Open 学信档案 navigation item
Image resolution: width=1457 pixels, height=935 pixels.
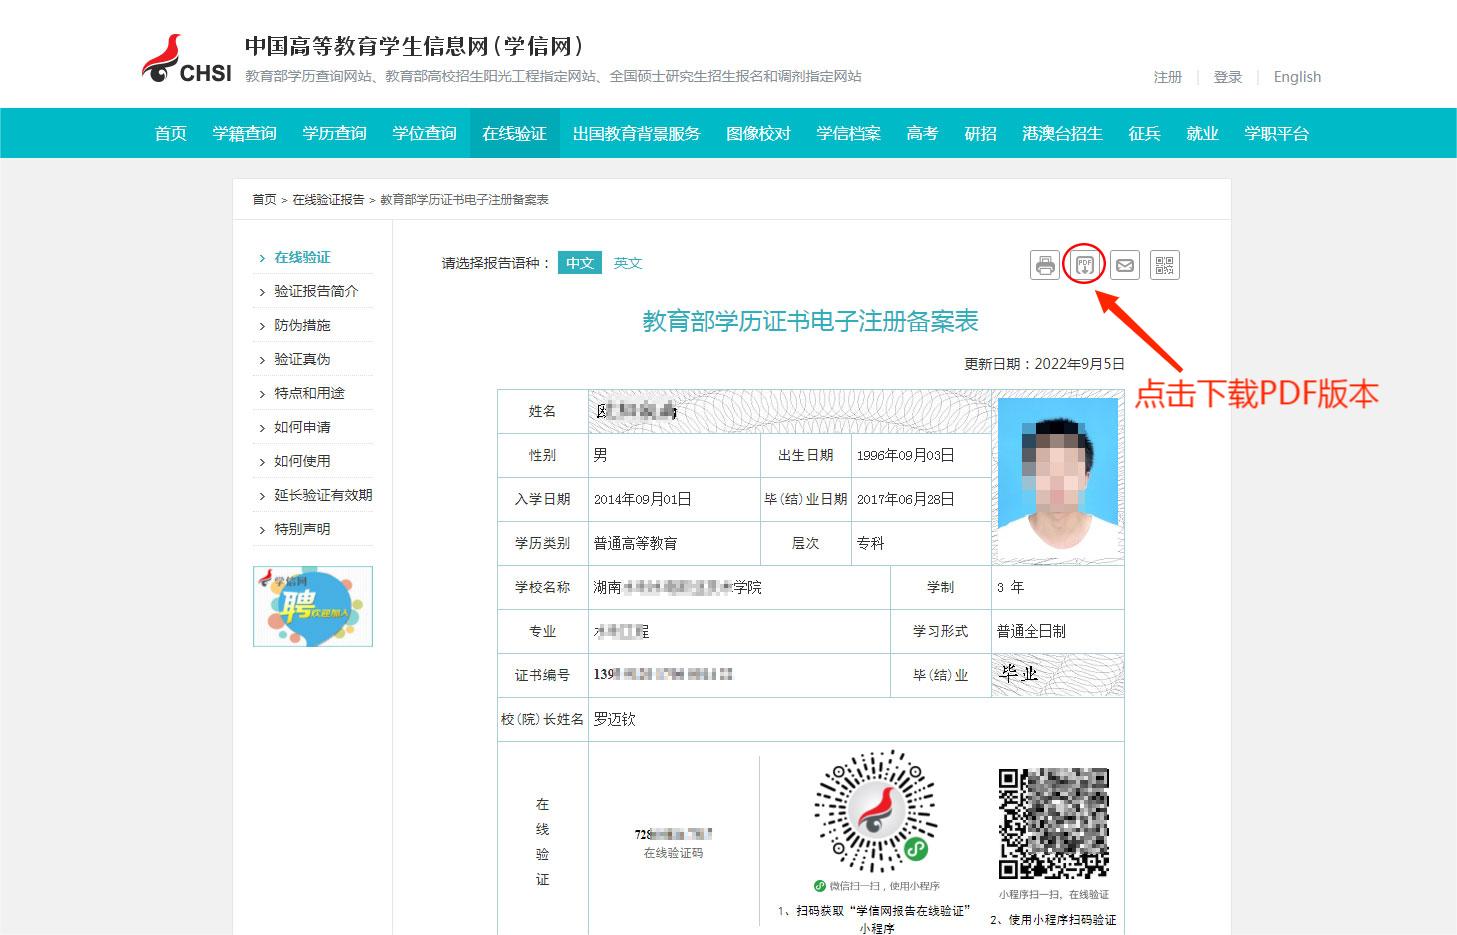tap(848, 133)
